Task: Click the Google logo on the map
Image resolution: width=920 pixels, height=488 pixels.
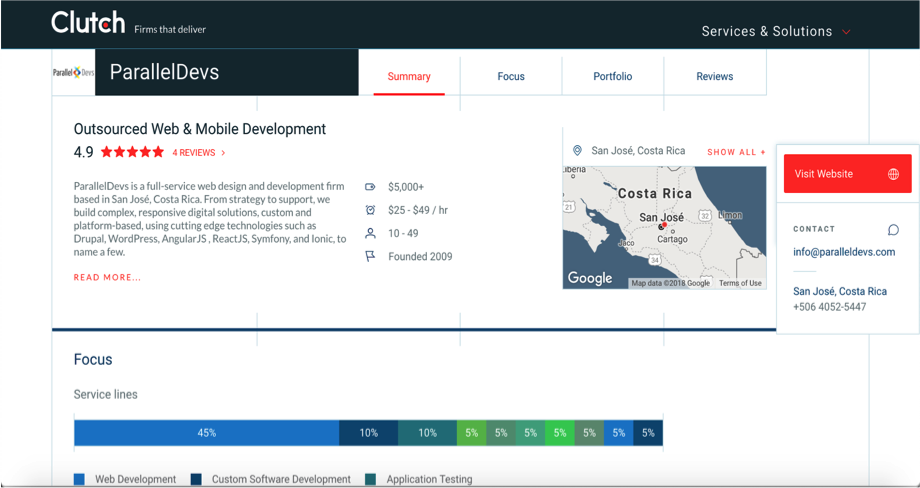Action: (590, 278)
